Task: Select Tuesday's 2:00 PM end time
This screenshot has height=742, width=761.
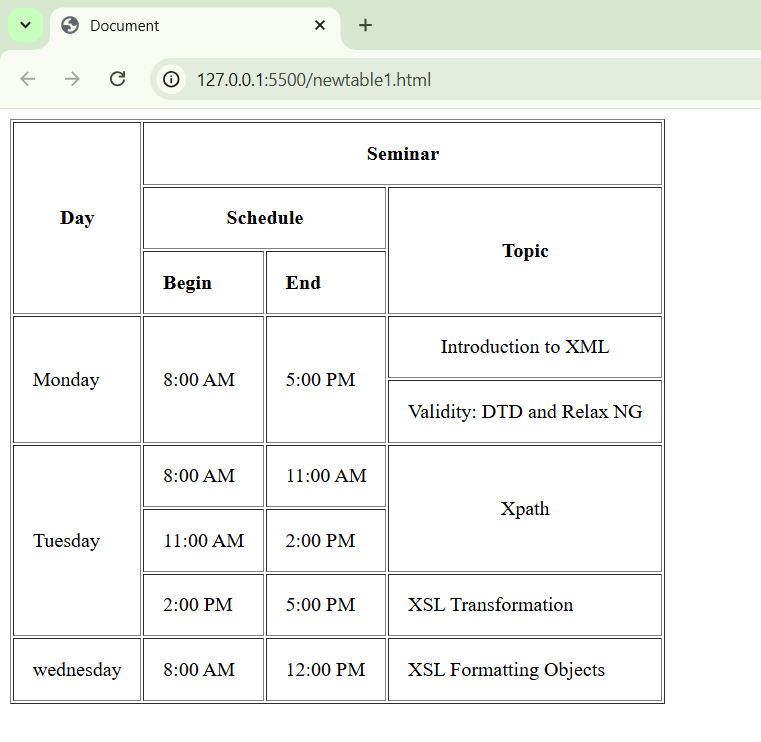Action: pyautogui.click(x=326, y=541)
